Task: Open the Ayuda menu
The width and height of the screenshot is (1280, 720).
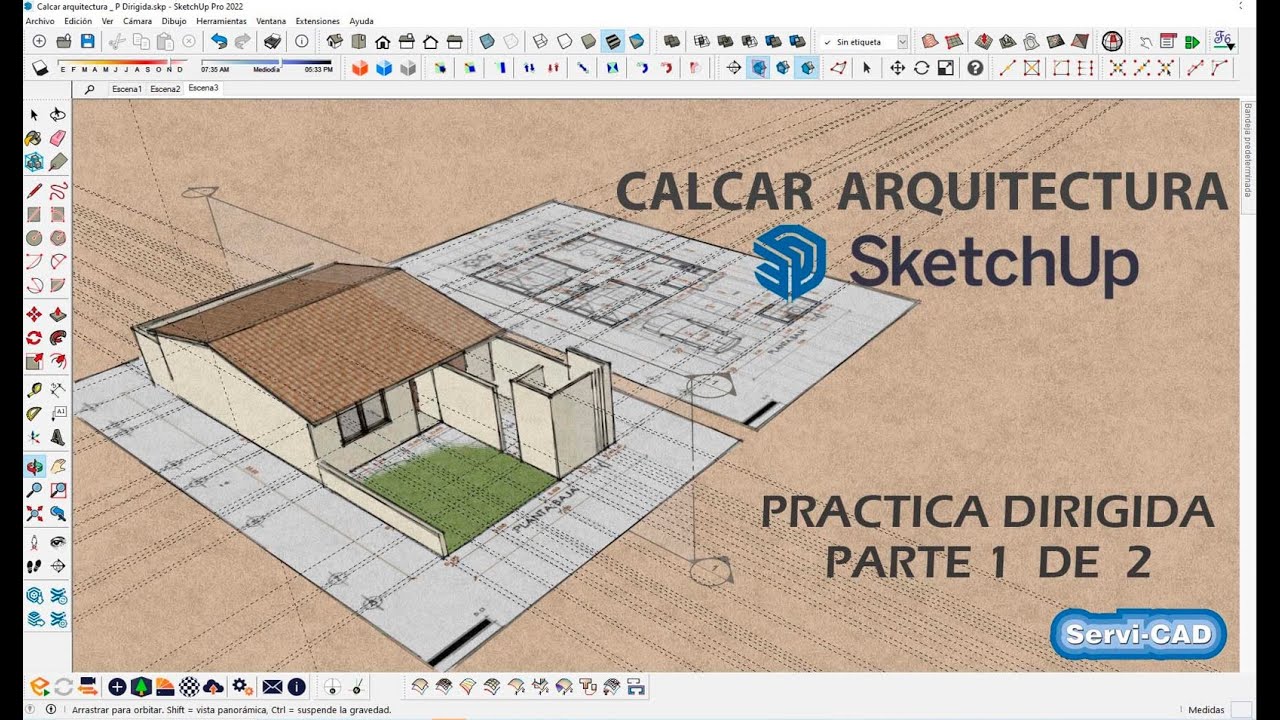Action: 361,21
